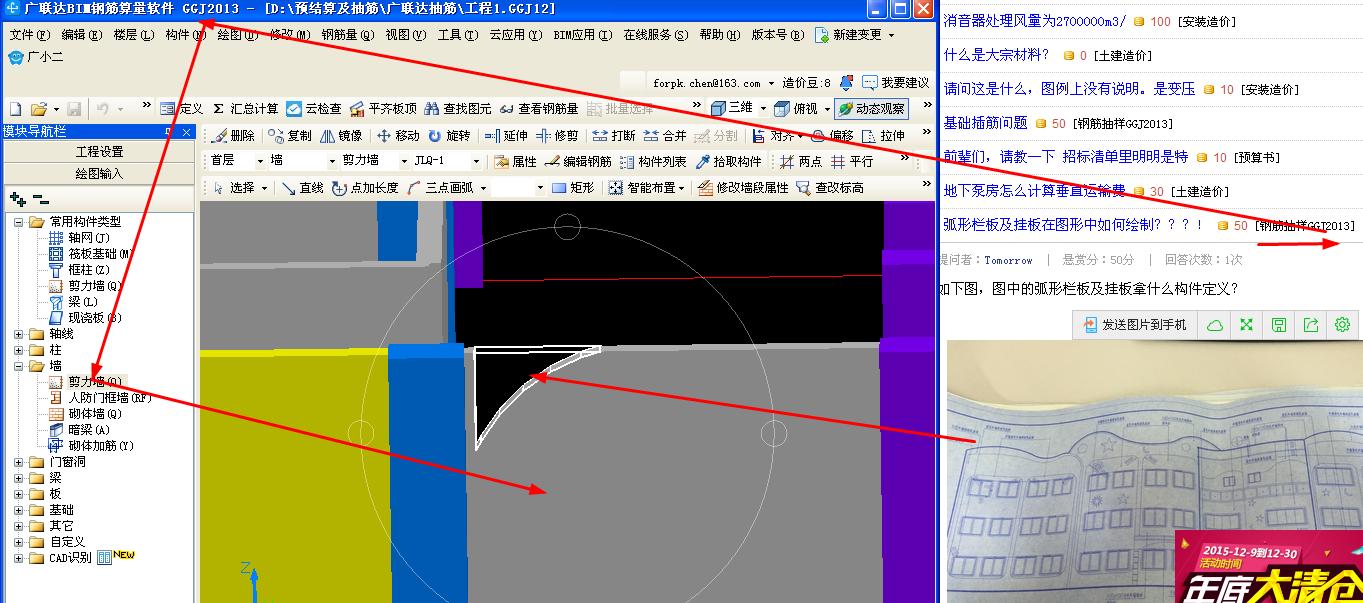Image resolution: width=1363 pixels, height=603 pixels.
Task: Open the 钢筋量(Q) menu
Action: tap(348, 35)
